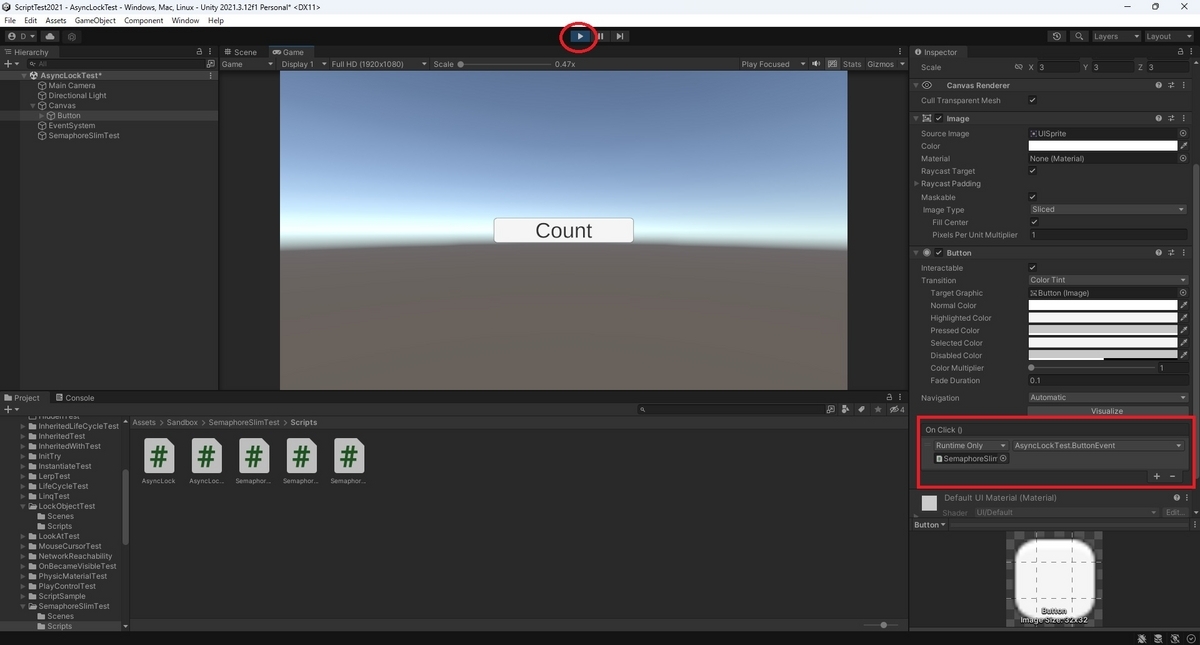Add a new On Click event entry
This screenshot has width=1200, height=645.
tap(1157, 476)
